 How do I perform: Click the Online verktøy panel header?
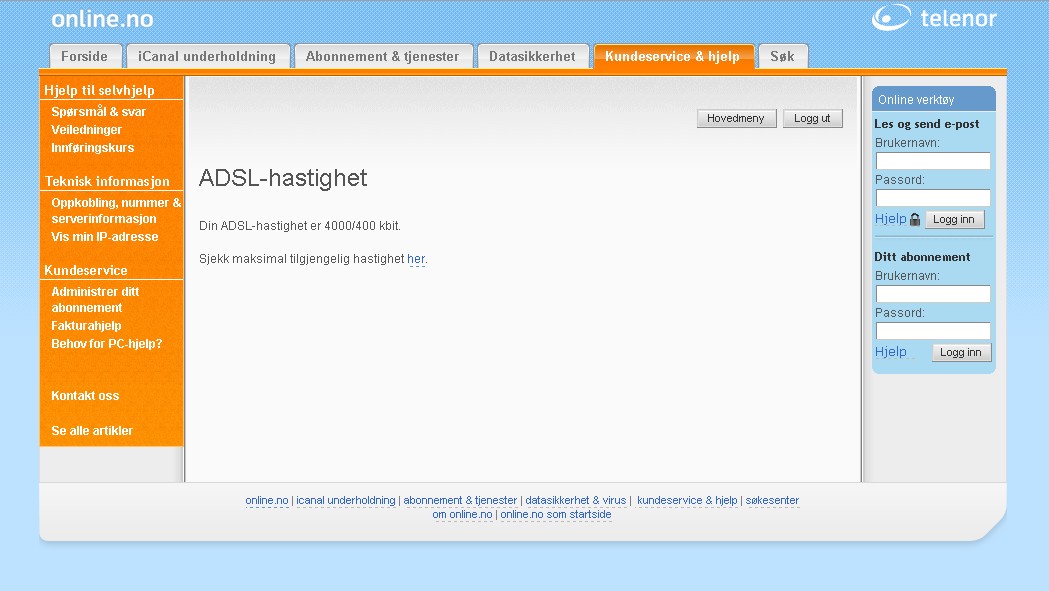(x=933, y=99)
